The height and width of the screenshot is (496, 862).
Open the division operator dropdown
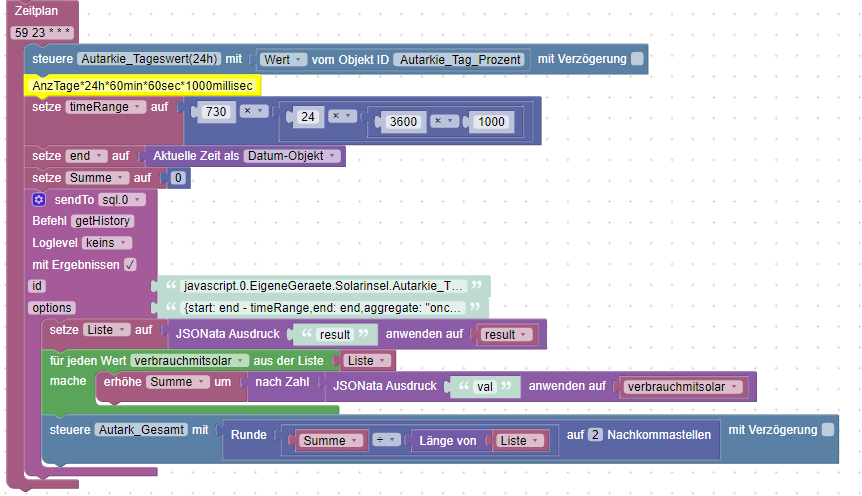point(386,440)
